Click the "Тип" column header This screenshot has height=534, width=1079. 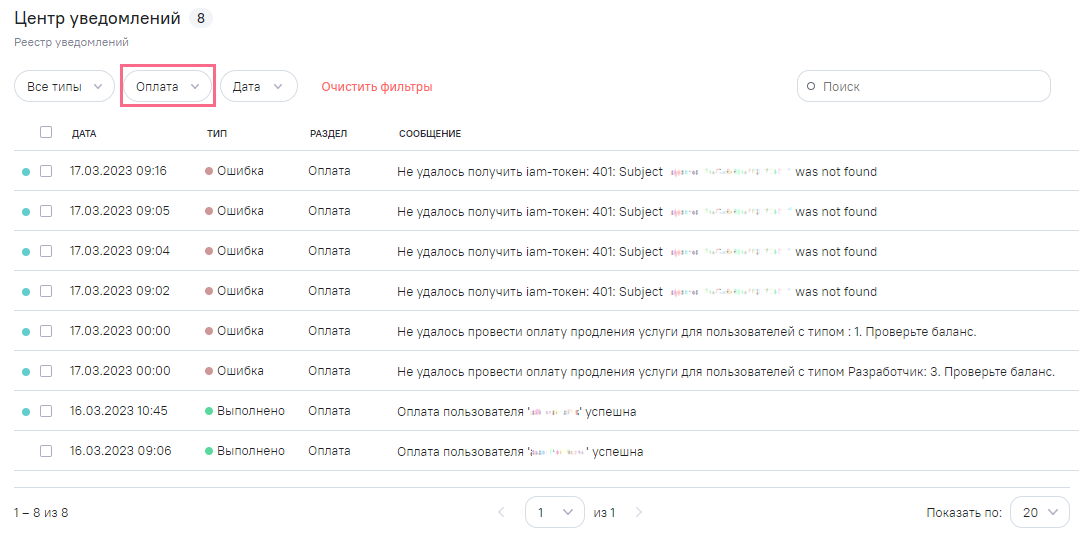(x=217, y=134)
